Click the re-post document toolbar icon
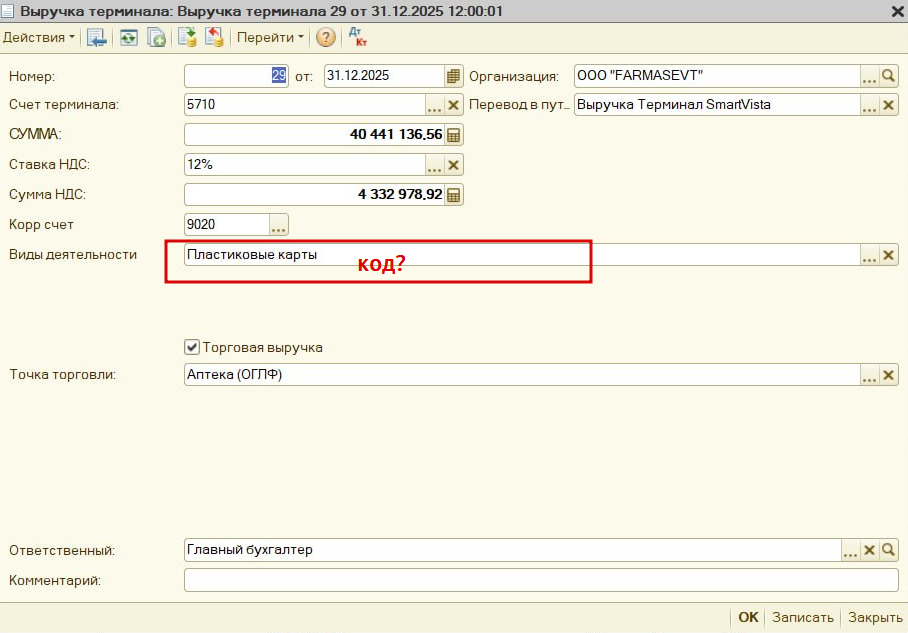This screenshot has height=633, width=908. coord(129,38)
